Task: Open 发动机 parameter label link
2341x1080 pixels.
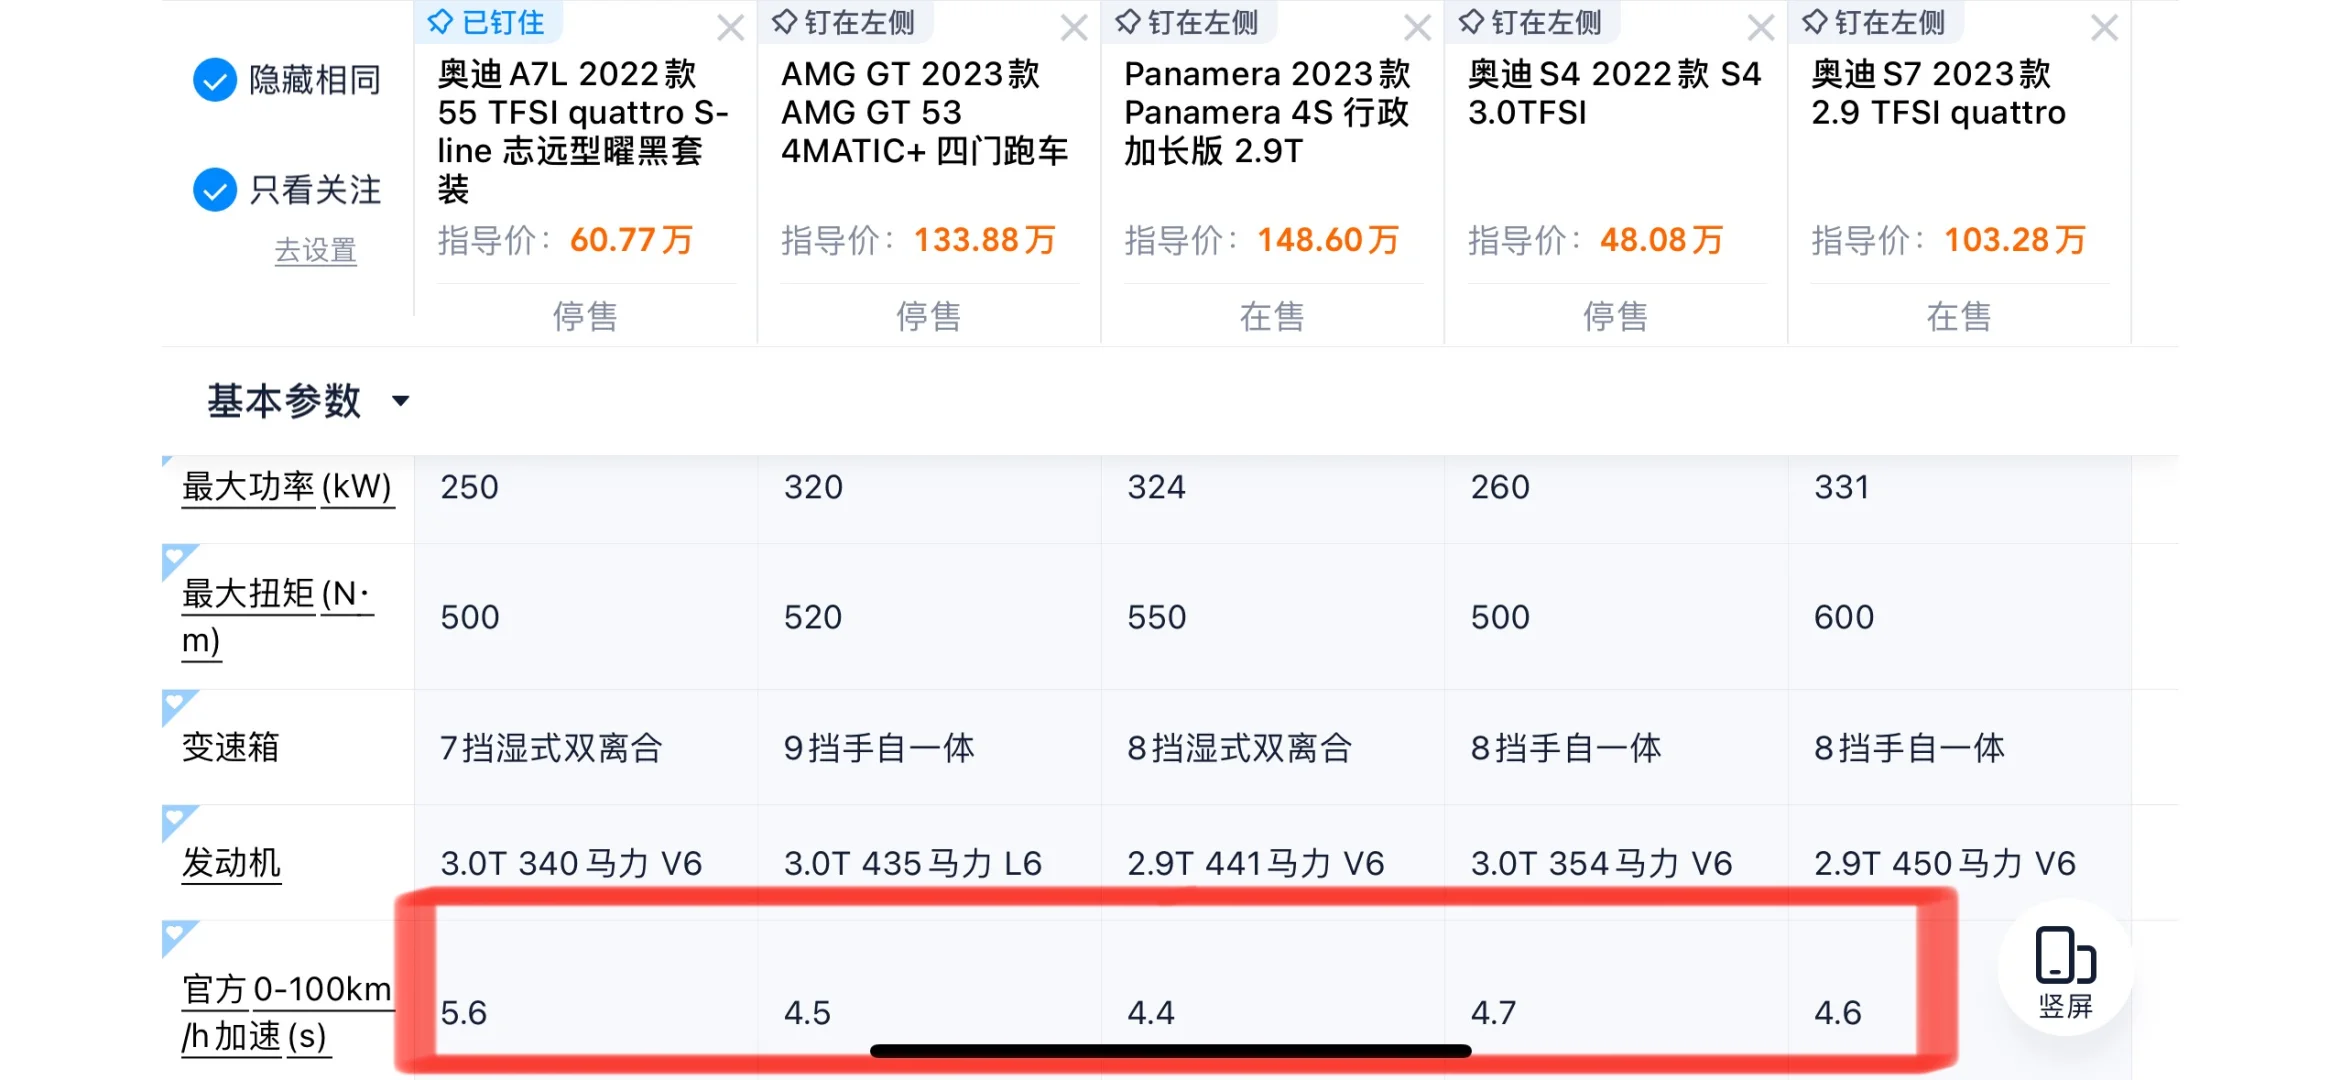Action: pos(231,863)
